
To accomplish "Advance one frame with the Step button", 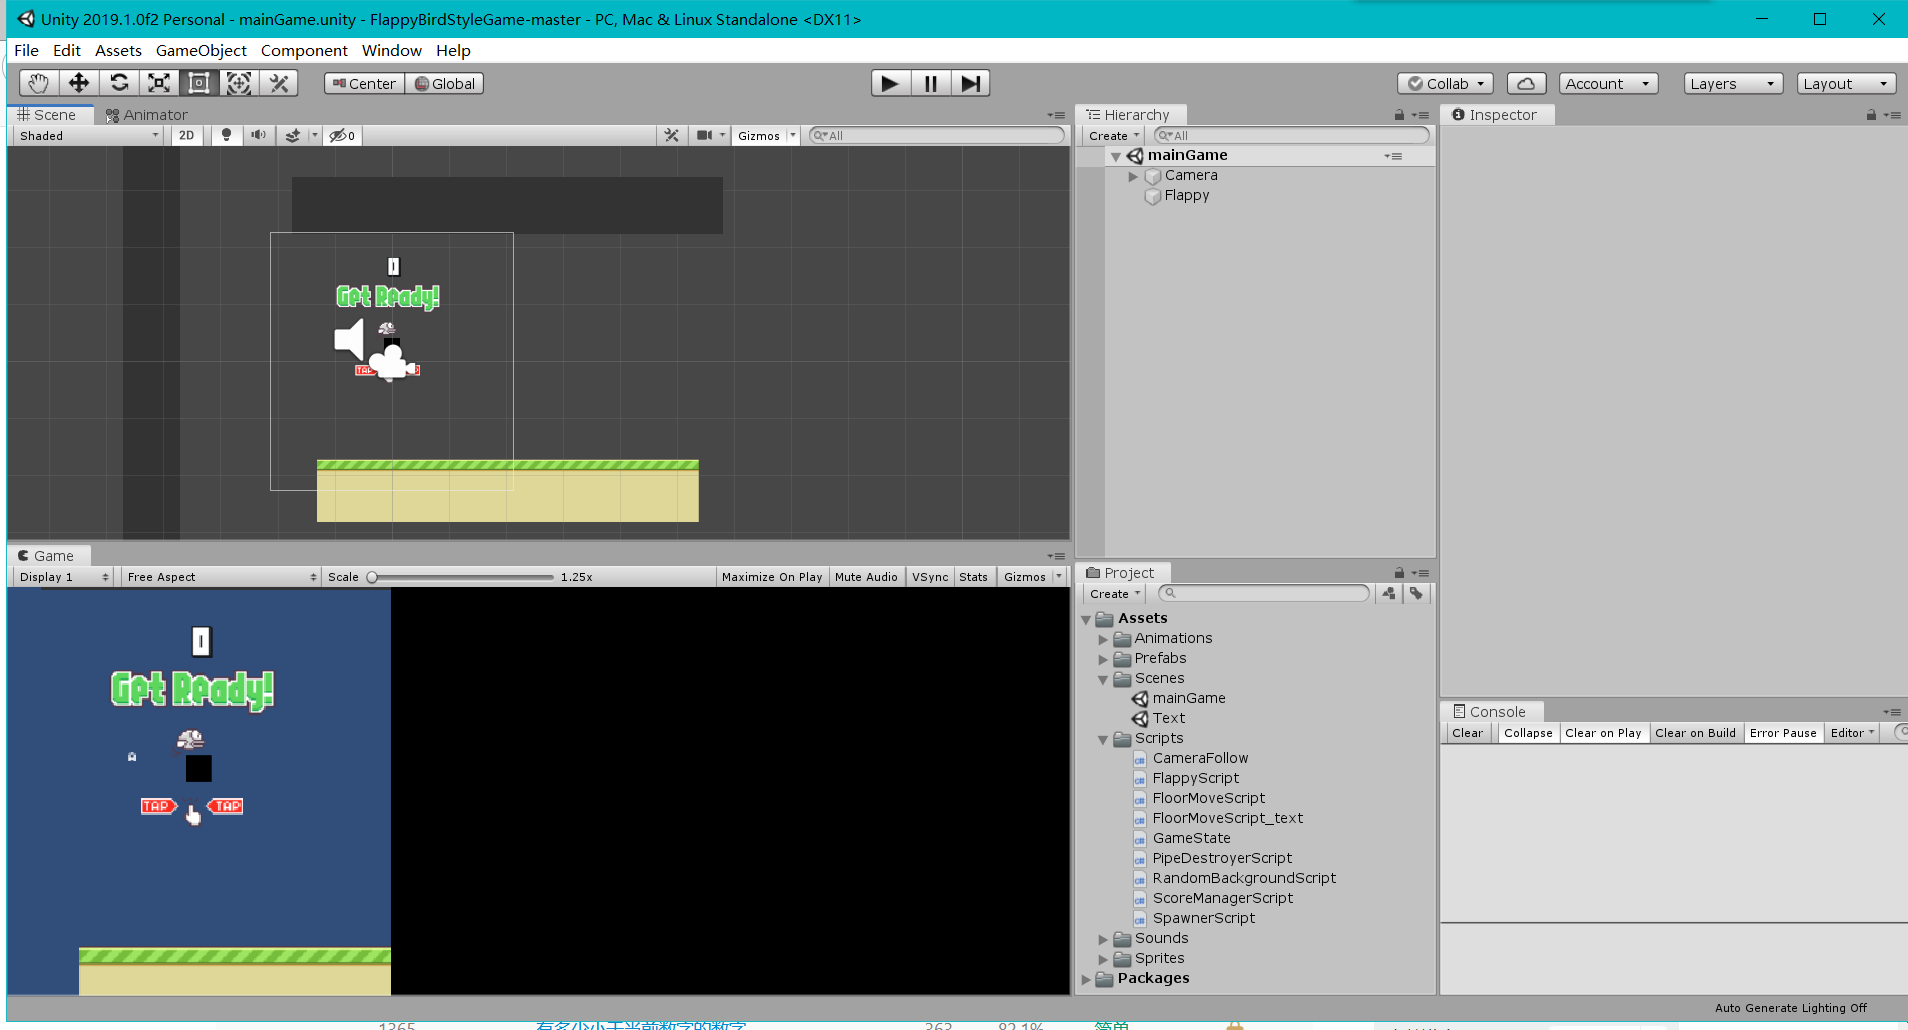I will pyautogui.click(x=970, y=83).
